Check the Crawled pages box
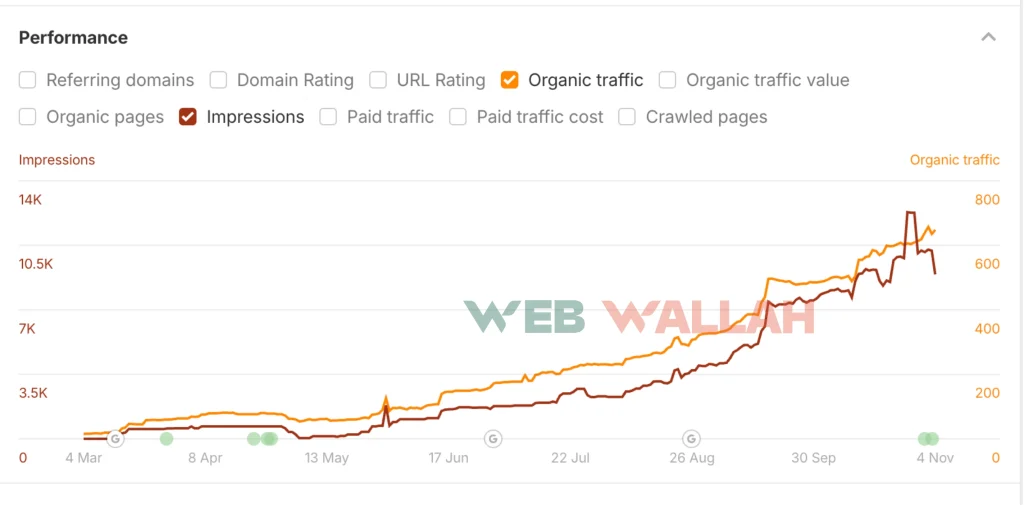The height and width of the screenshot is (506, 1024). pos(627,117)
